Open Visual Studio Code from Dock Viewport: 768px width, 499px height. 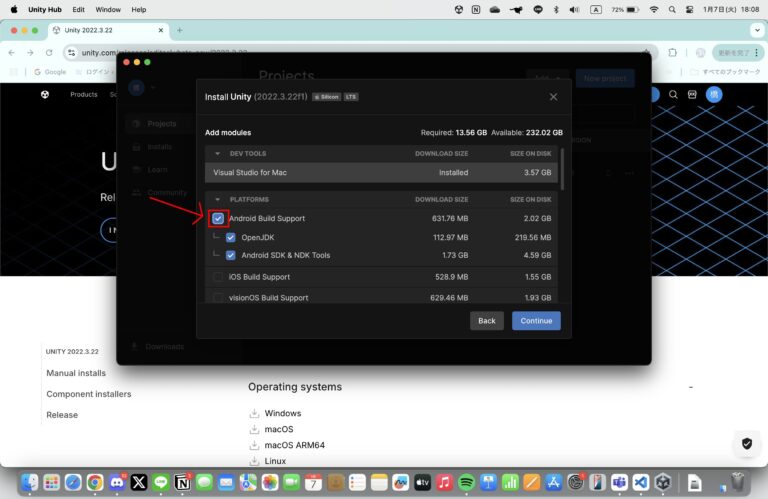[641, 482]
